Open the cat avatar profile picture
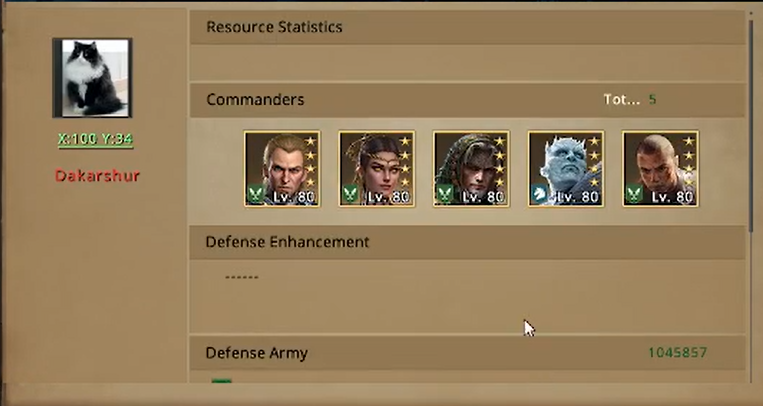Screen dimensions: 763x406 tap(92, 78)
